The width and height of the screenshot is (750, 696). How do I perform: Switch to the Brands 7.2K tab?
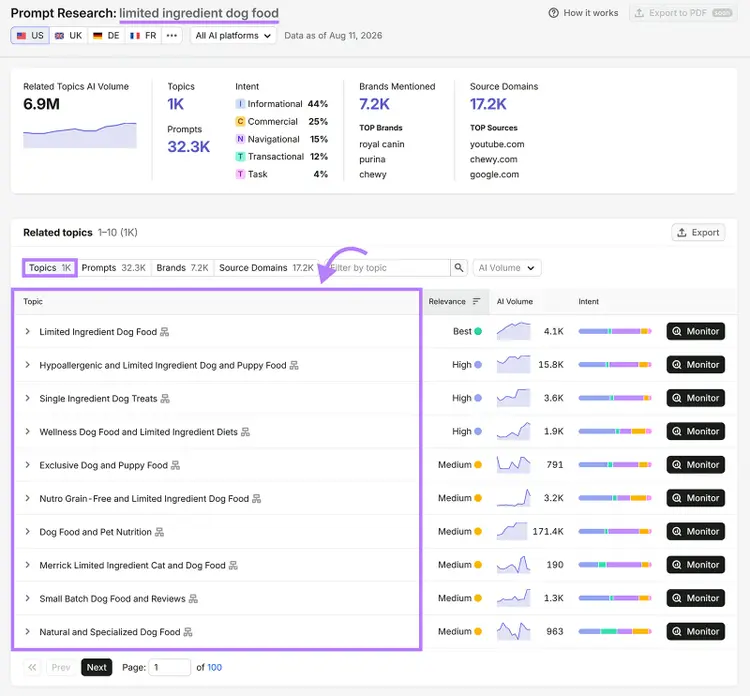(x=182, y=268)
